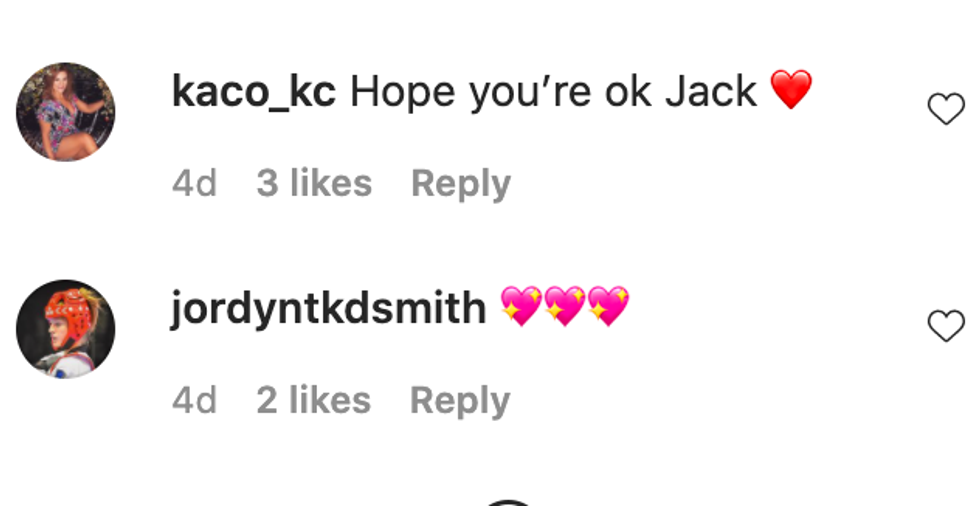Load more comments with the circle button

[508, 502]
